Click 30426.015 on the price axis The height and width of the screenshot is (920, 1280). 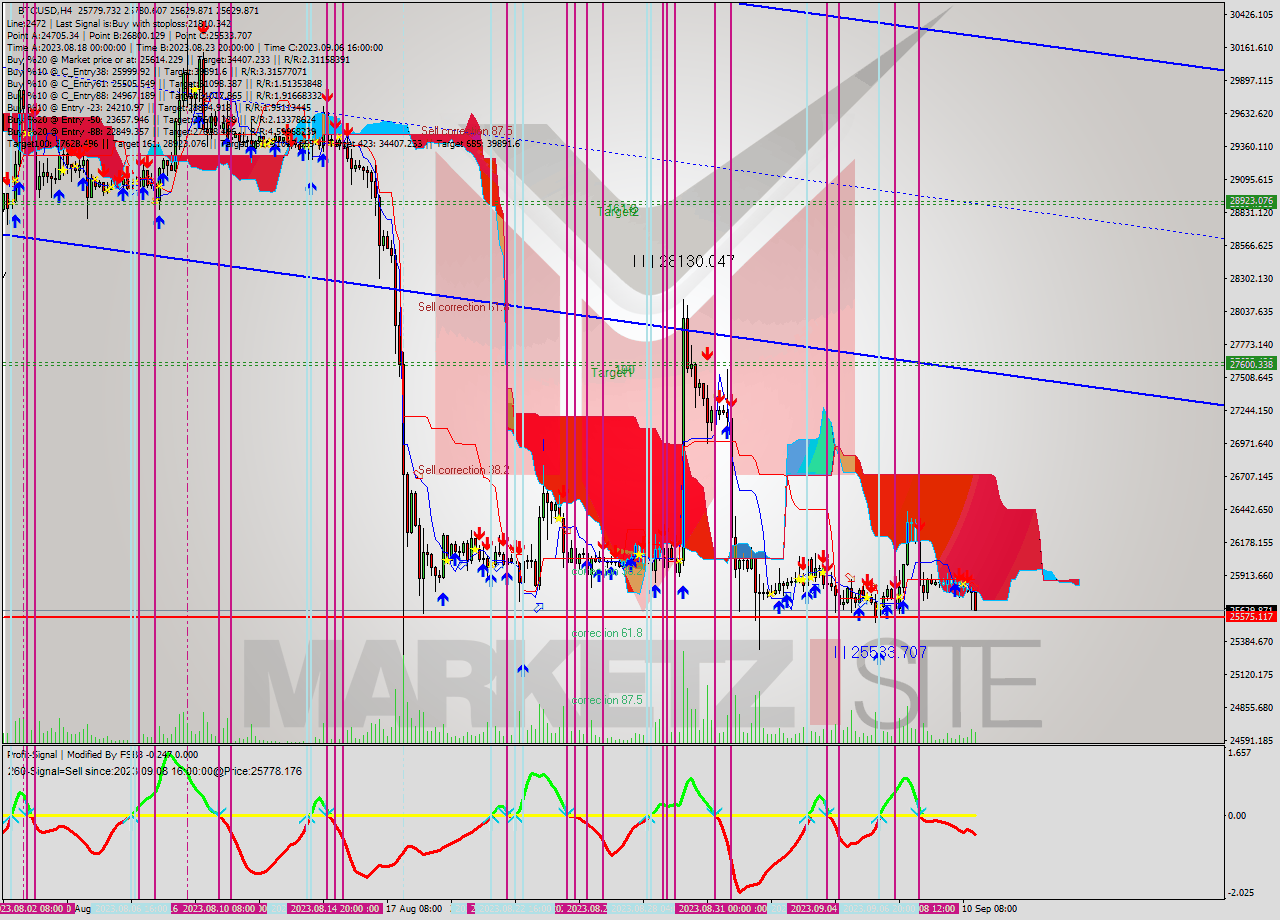(x=1251, y=14)
